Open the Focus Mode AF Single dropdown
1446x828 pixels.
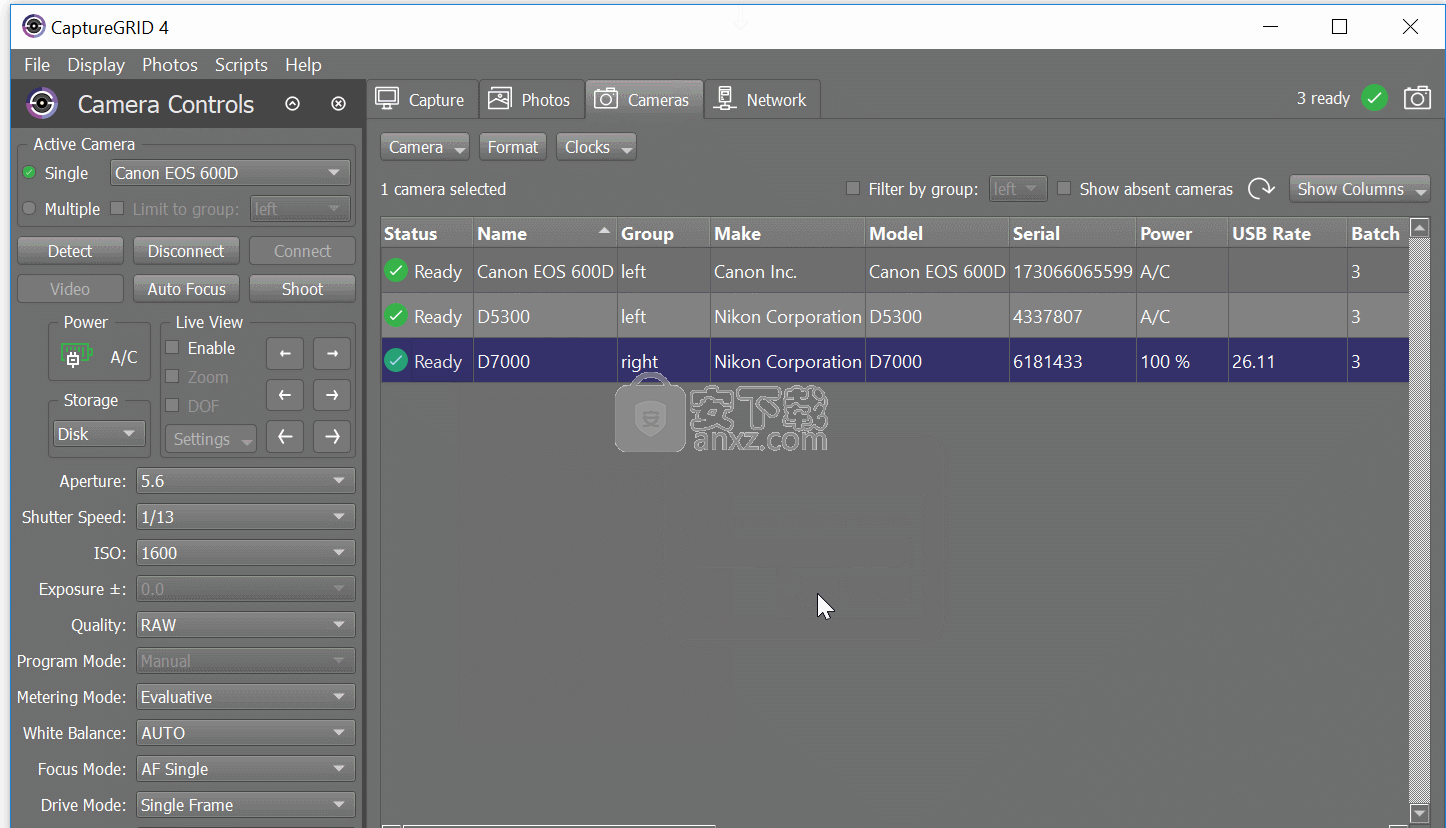click(245, 769)
